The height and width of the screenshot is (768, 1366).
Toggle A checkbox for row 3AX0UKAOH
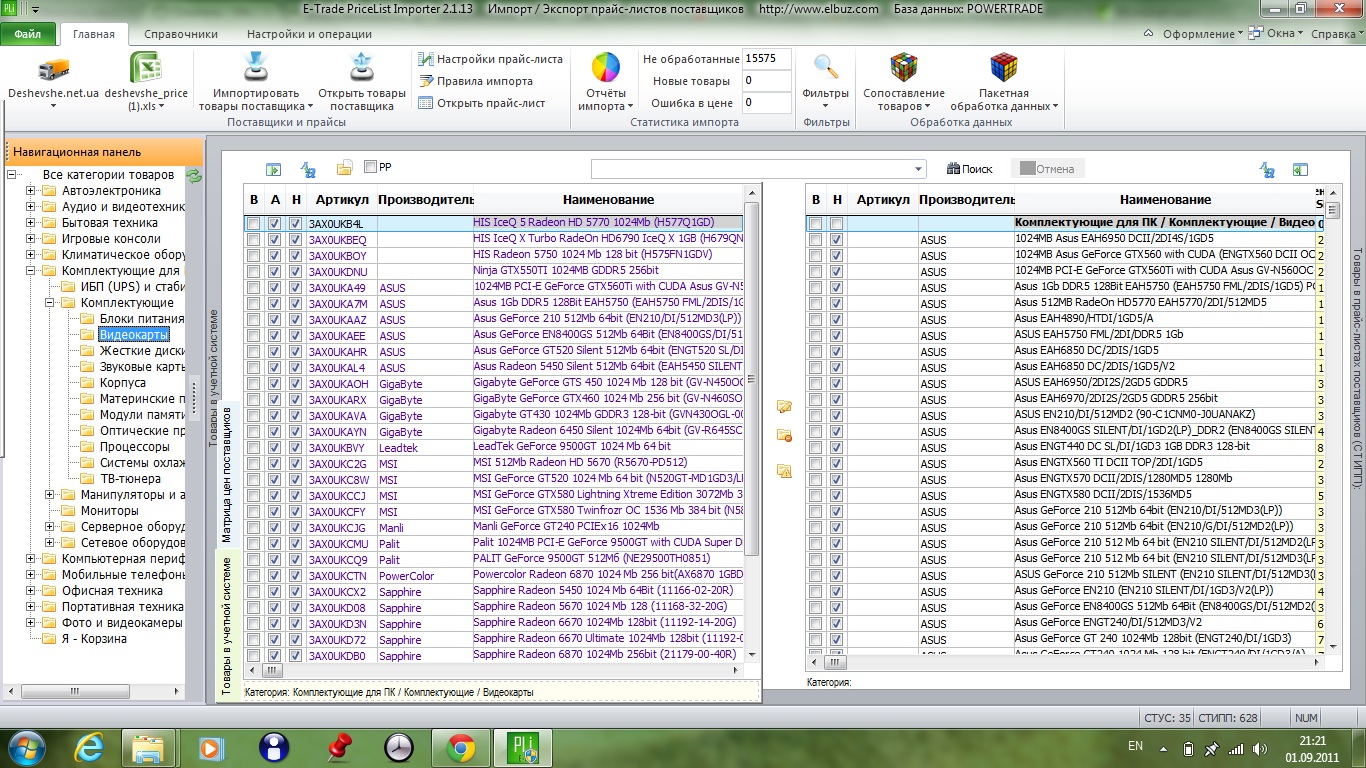click(x=274, y=384)
